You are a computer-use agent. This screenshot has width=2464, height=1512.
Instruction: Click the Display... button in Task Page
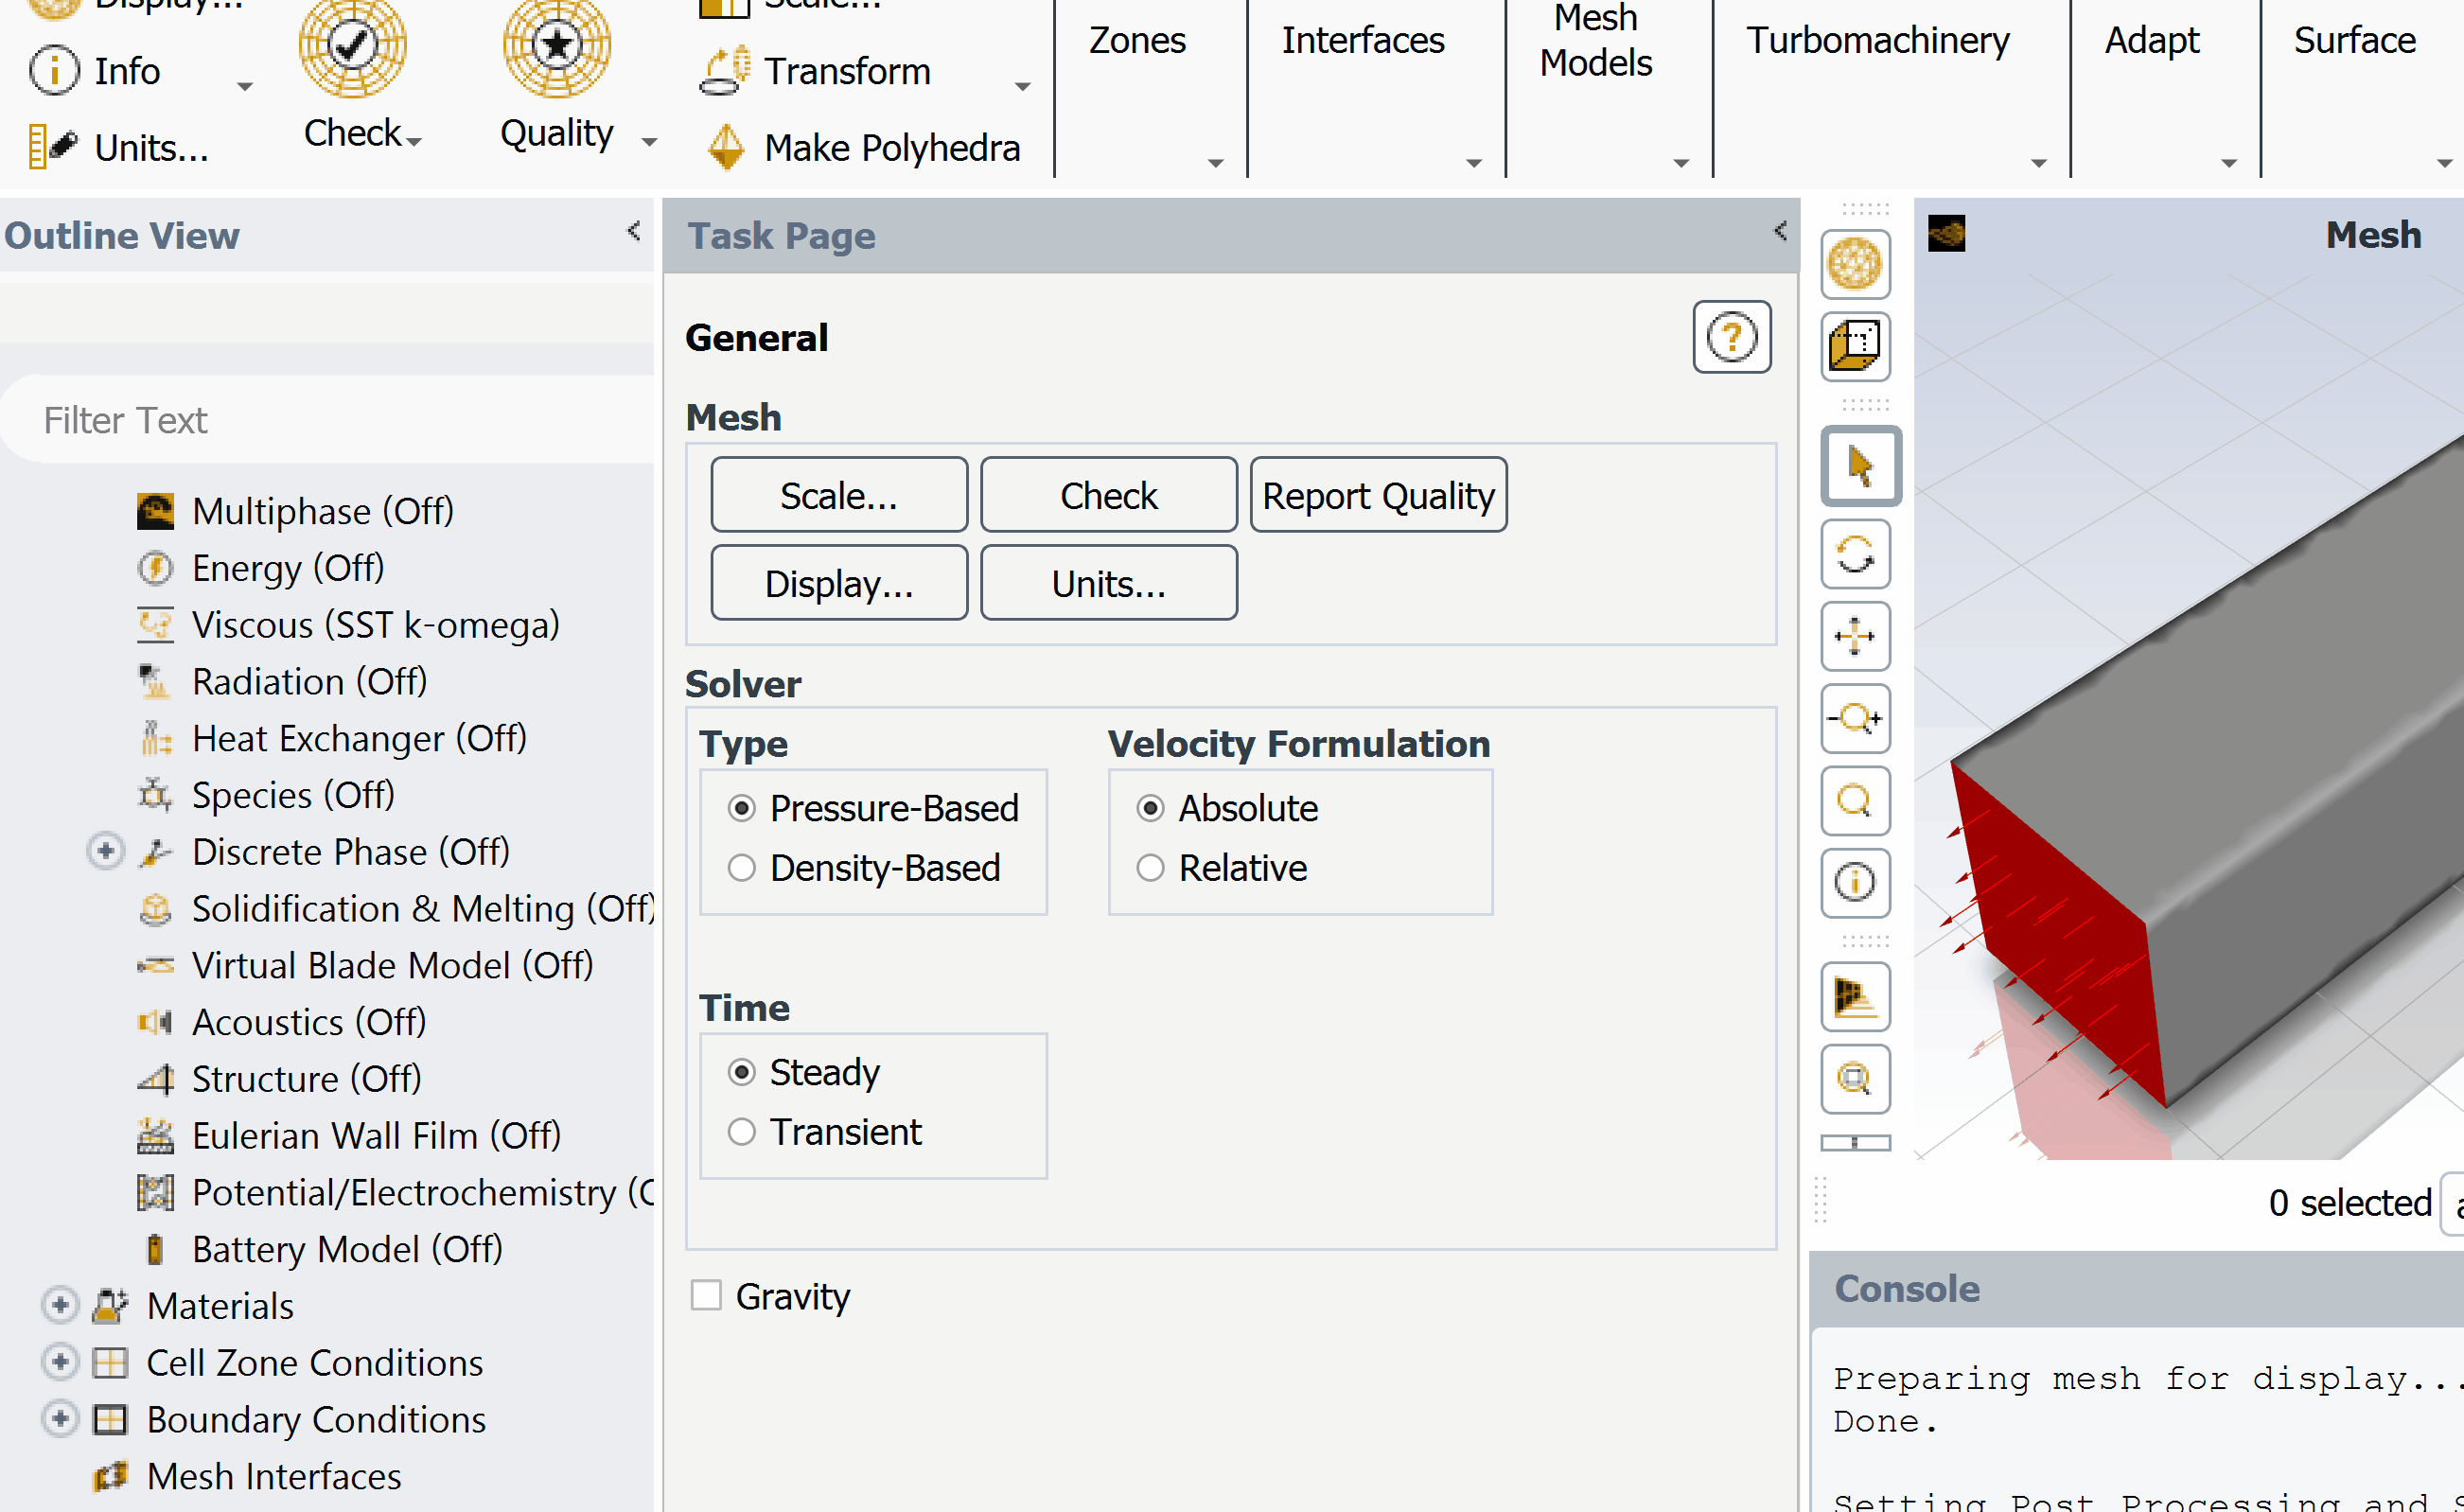click(x=839, y=583)
